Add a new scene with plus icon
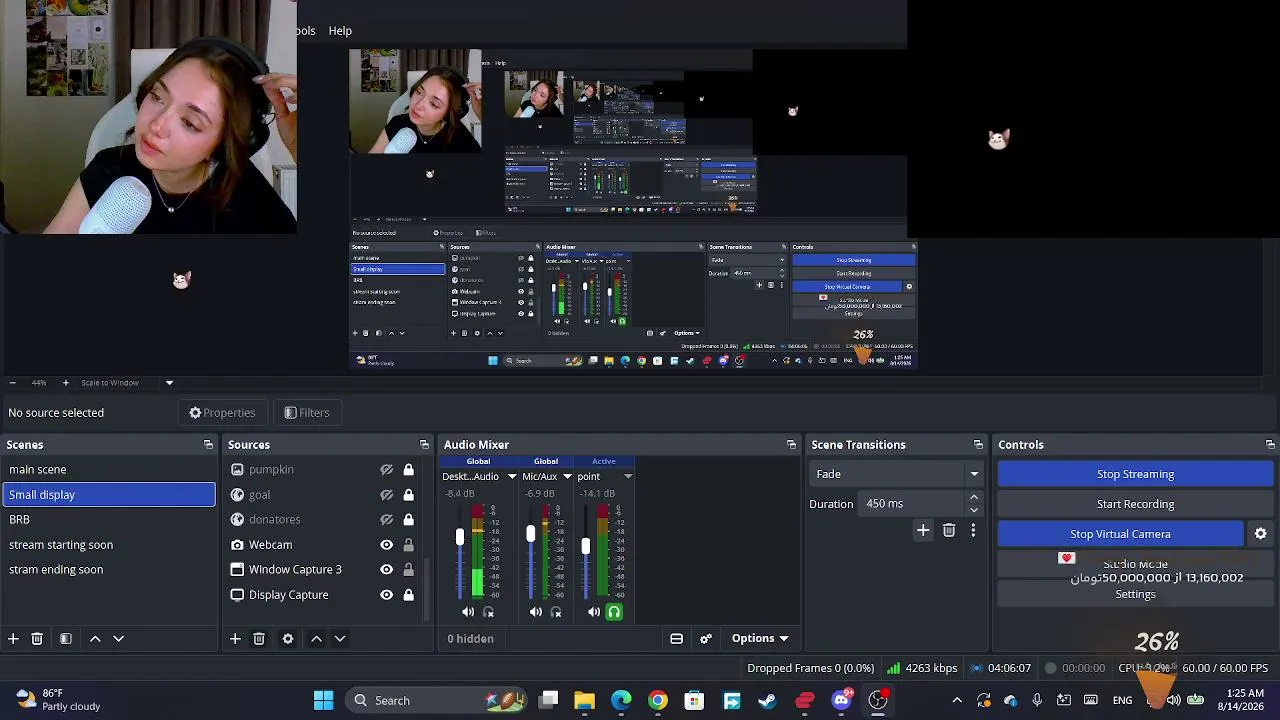Screen dimensions: 1280x720 (13, 638)
